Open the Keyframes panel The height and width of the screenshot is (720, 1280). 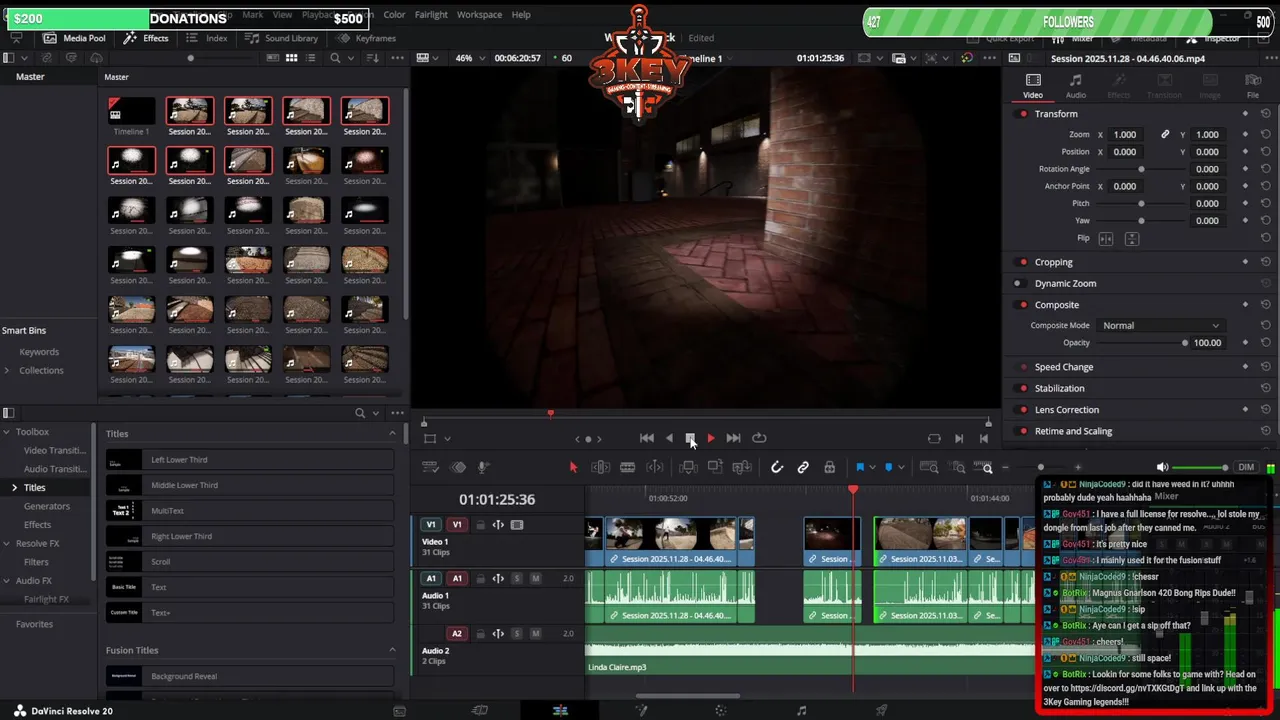367,38
